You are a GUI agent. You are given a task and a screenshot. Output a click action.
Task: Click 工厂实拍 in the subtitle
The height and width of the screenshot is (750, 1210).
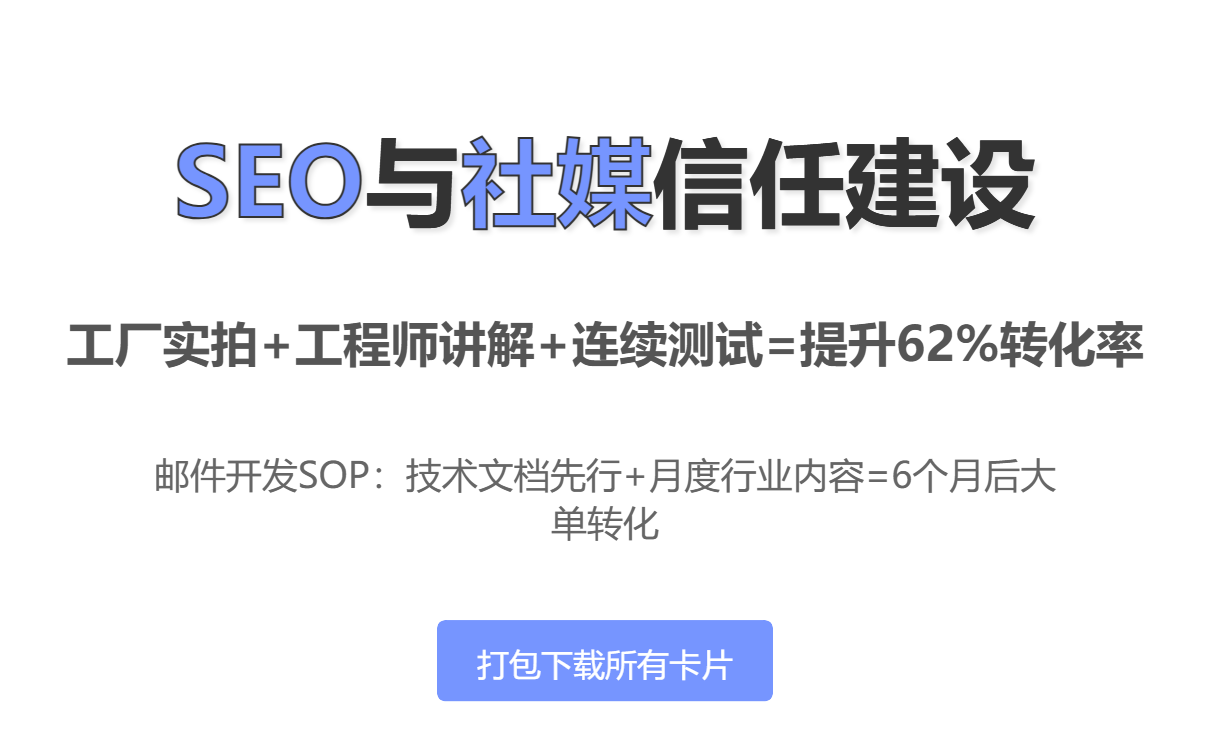(x=162, y=346)
